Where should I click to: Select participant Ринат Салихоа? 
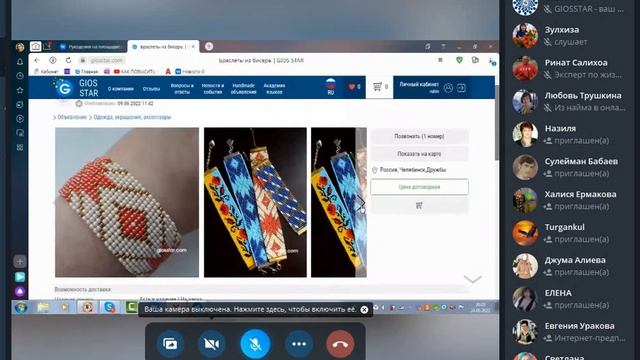coord(569,69)
